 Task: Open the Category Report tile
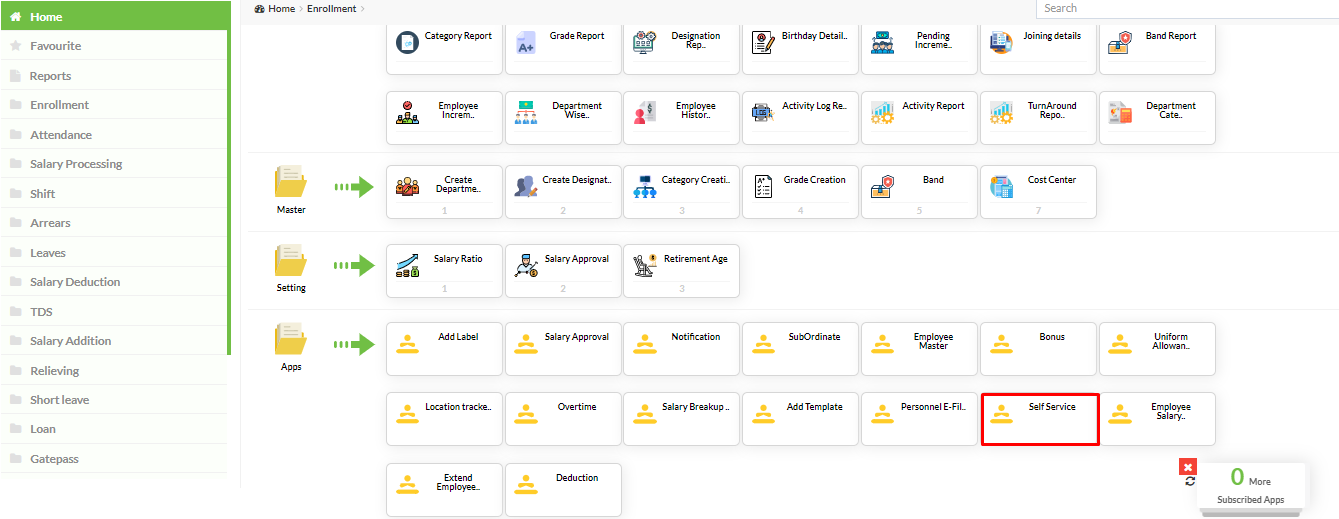445,47
